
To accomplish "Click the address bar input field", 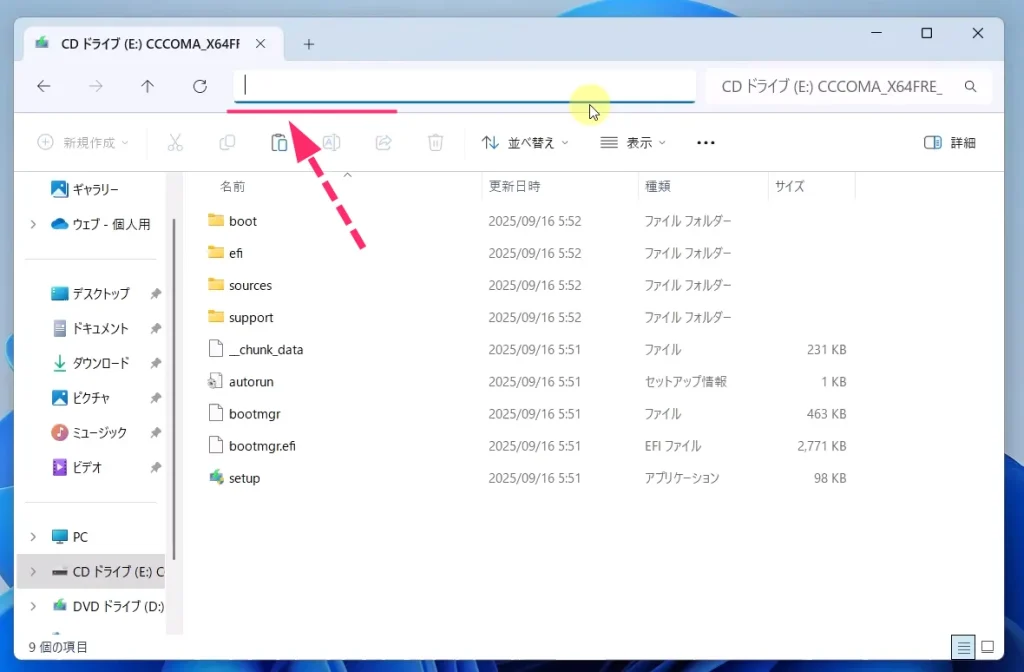I will point(464,86).
